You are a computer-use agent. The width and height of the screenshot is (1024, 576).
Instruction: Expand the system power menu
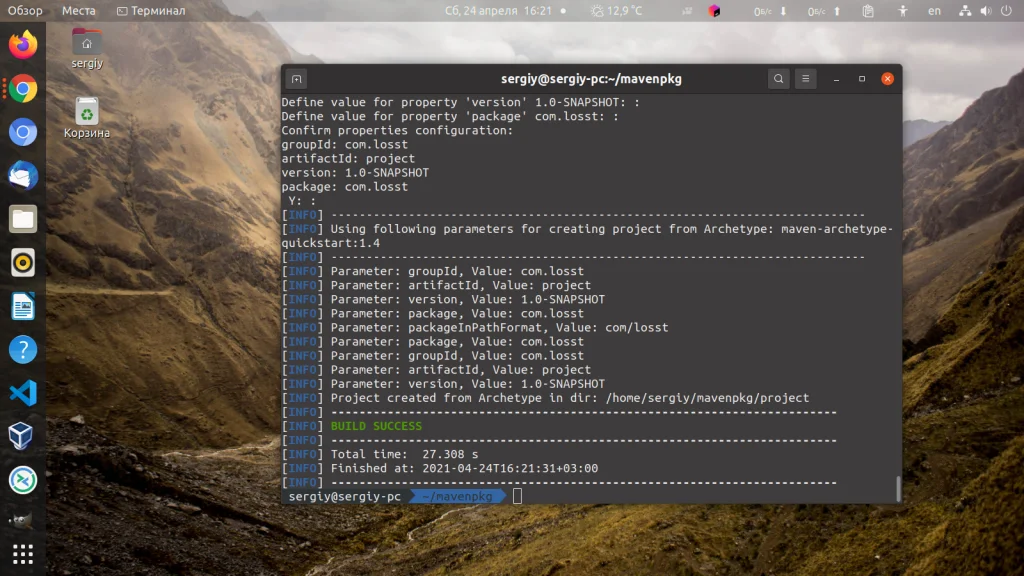[x=1006, y=11]
